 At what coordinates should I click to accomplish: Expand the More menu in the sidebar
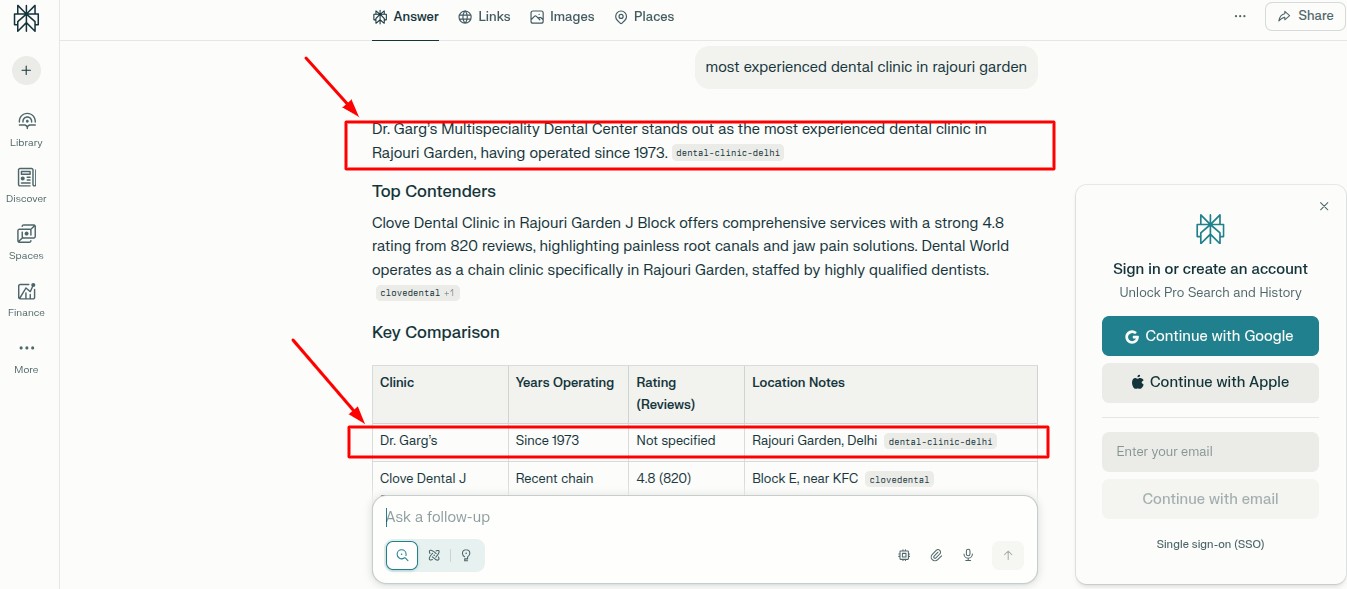(26, 355)
